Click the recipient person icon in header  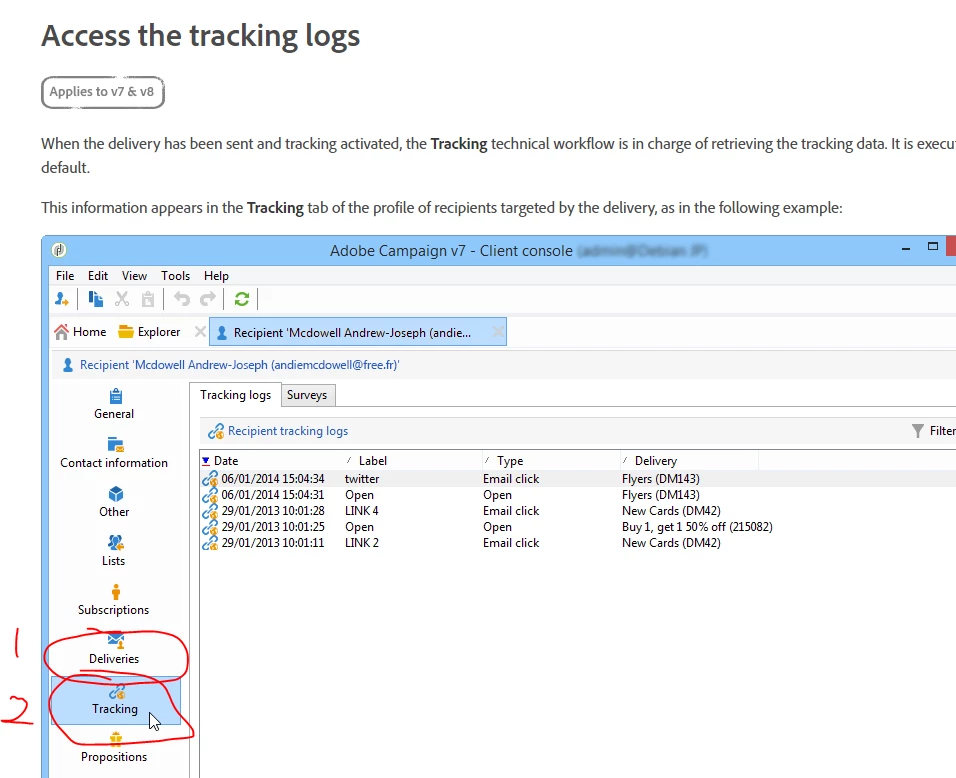click(68, 365)
